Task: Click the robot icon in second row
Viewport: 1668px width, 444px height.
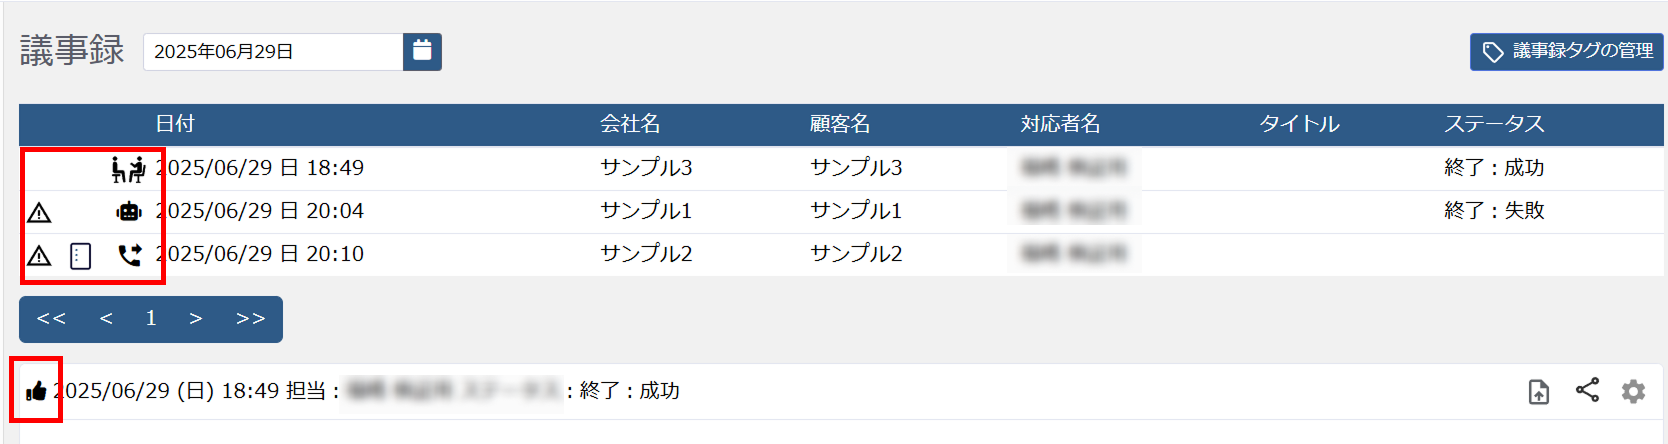Action: point(129,211)
